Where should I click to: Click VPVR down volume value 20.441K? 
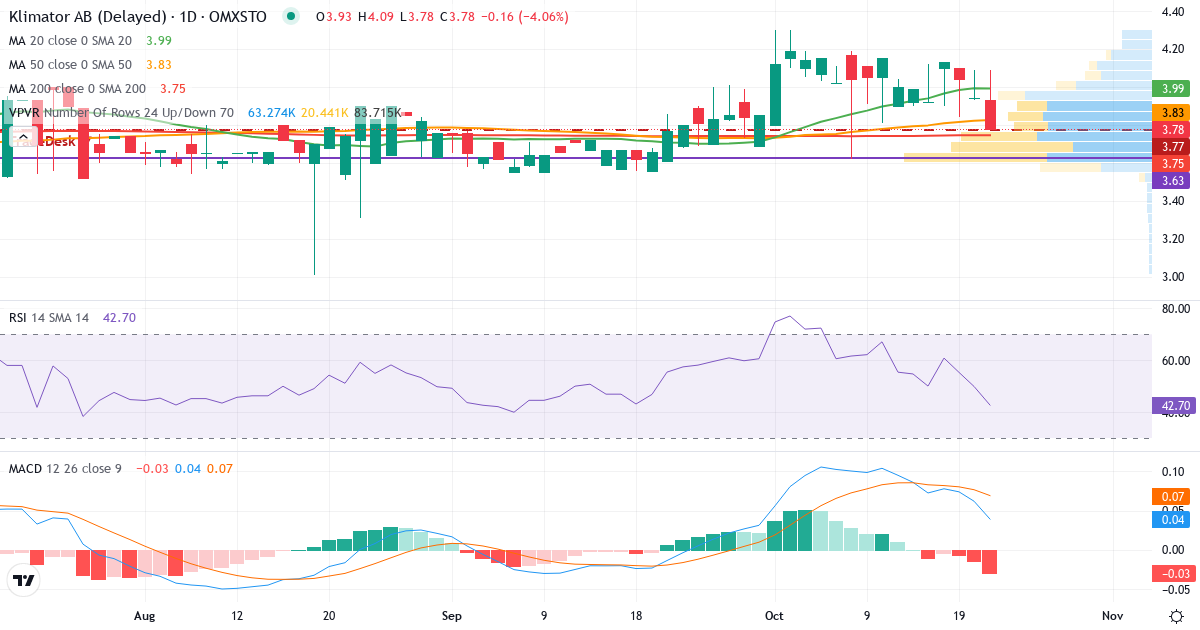pos(324,113)
